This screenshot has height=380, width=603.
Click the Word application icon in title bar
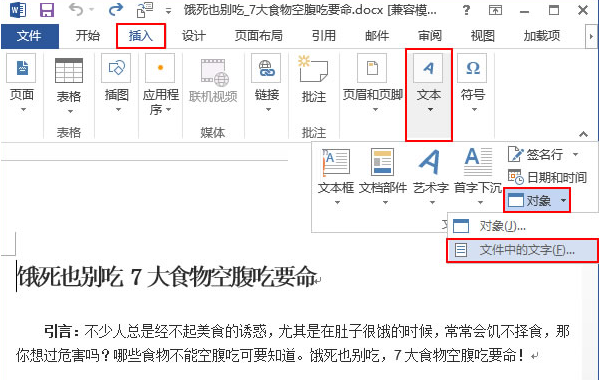point(18,10)
